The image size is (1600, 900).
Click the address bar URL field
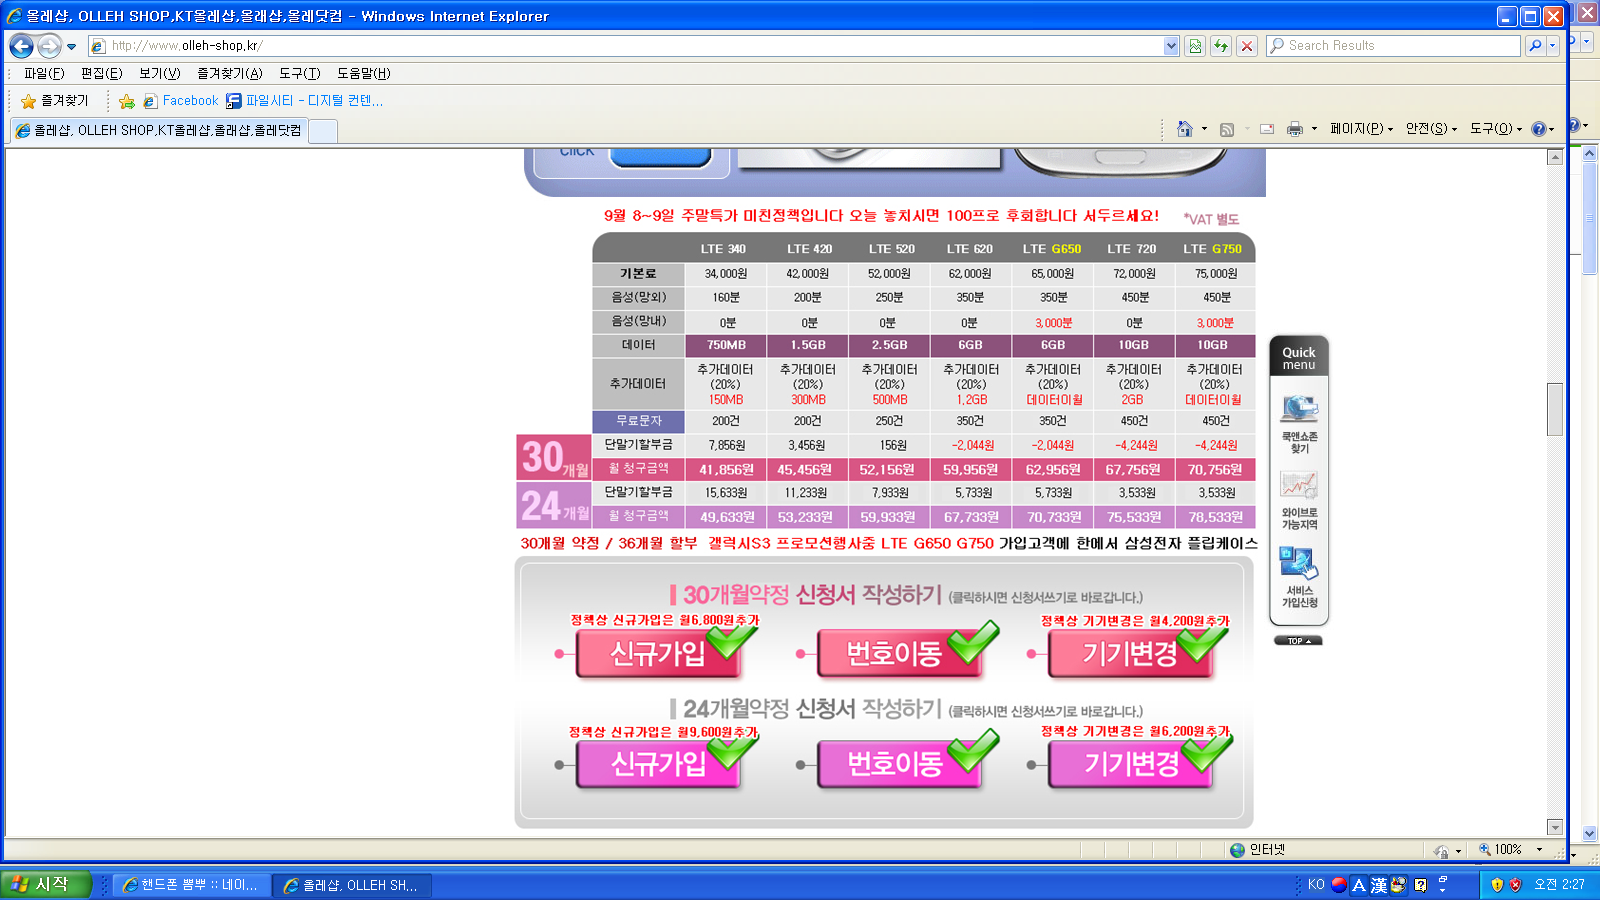click(625, 46)
